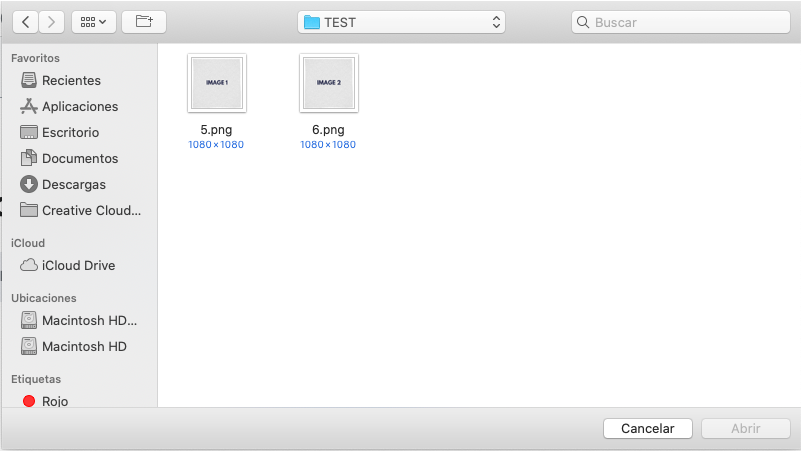Click the forward navigation arrow
Image resolution: width=801 pixels, height=451 pixels.
point(52,21)
